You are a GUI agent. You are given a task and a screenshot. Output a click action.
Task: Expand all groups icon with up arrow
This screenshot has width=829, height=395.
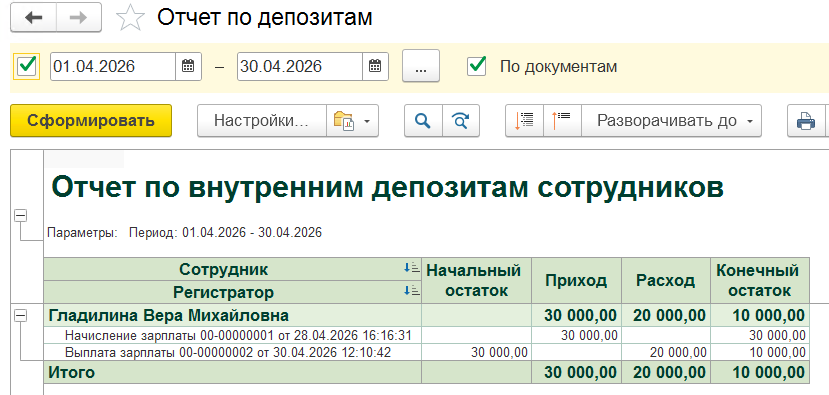(562, 121)
